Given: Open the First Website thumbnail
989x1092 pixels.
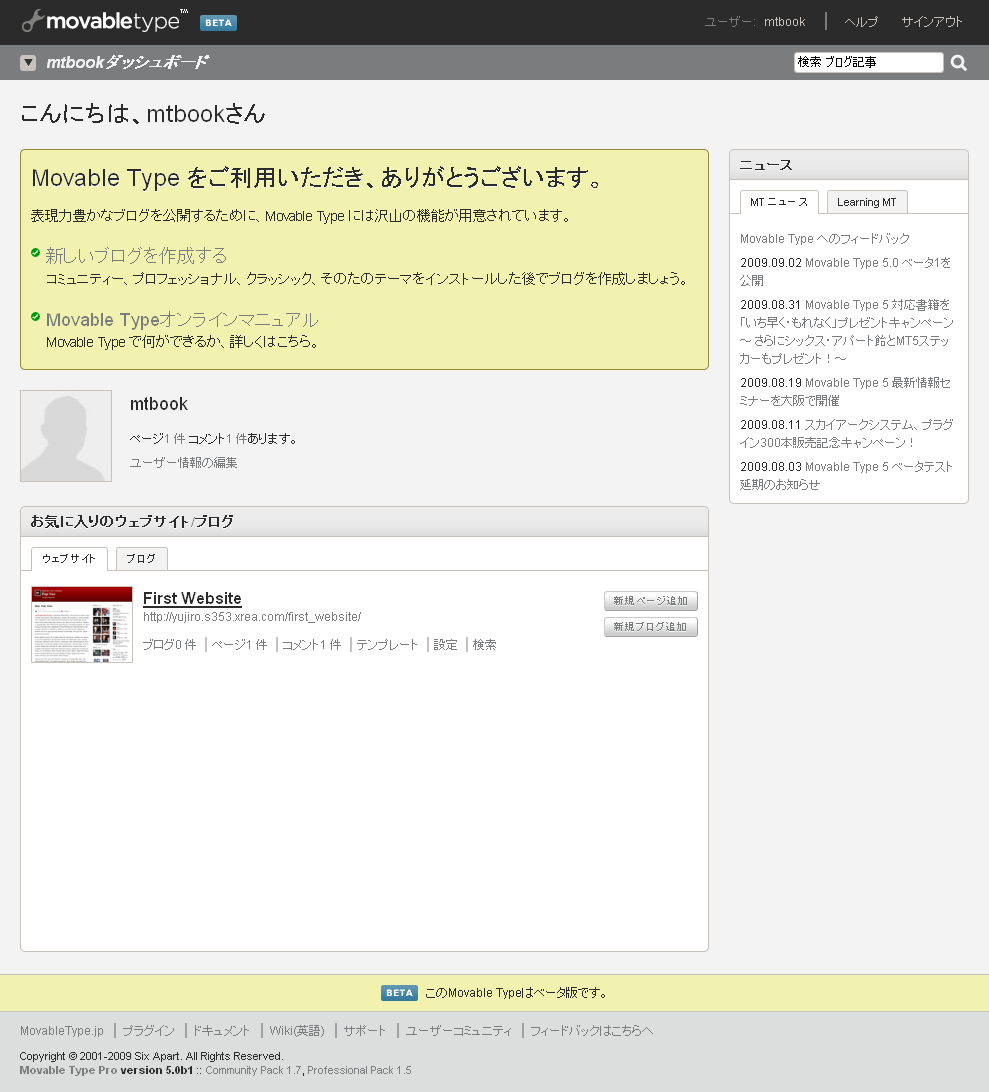Looking at the screenshot, I should coord(82,625).
